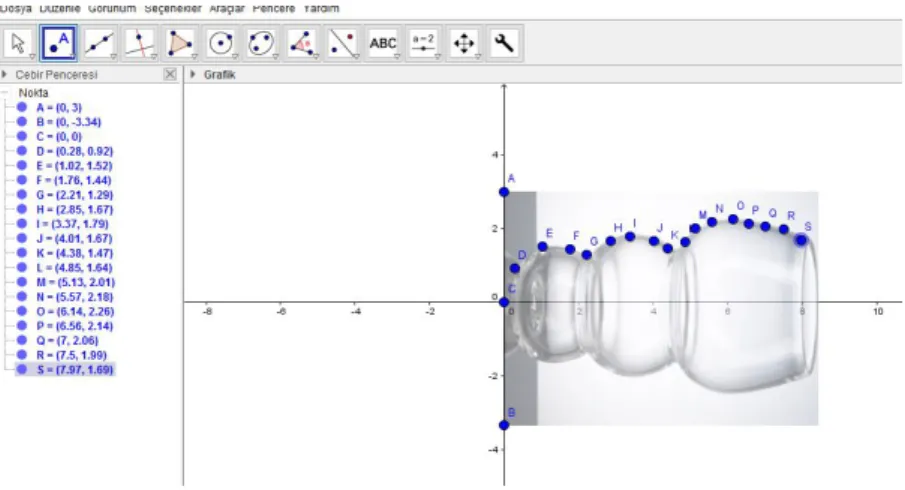This screenshot has width=905, height=490.
Task: Open the Circle tool dropdown arrow
Action: [235, 57]
